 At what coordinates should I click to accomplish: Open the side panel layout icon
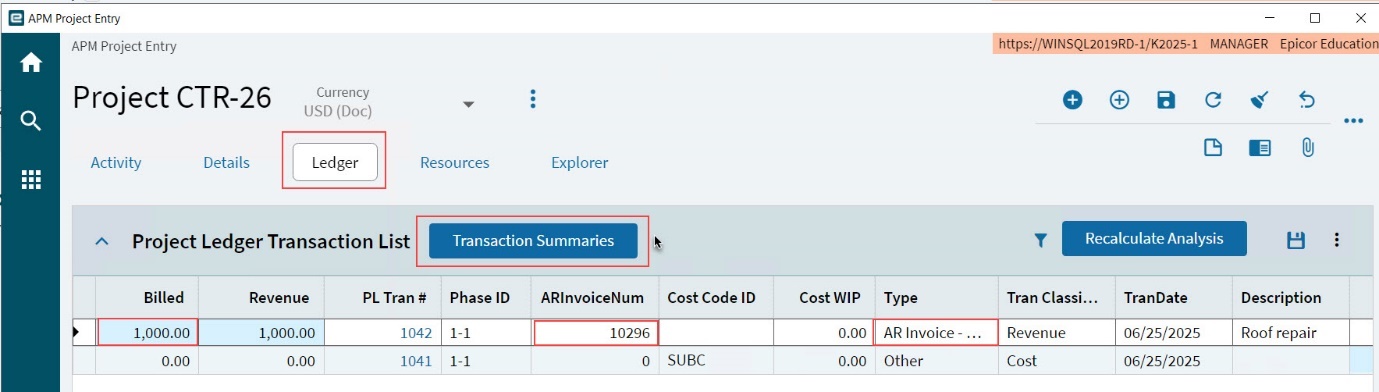click(x=1260, y=148)
